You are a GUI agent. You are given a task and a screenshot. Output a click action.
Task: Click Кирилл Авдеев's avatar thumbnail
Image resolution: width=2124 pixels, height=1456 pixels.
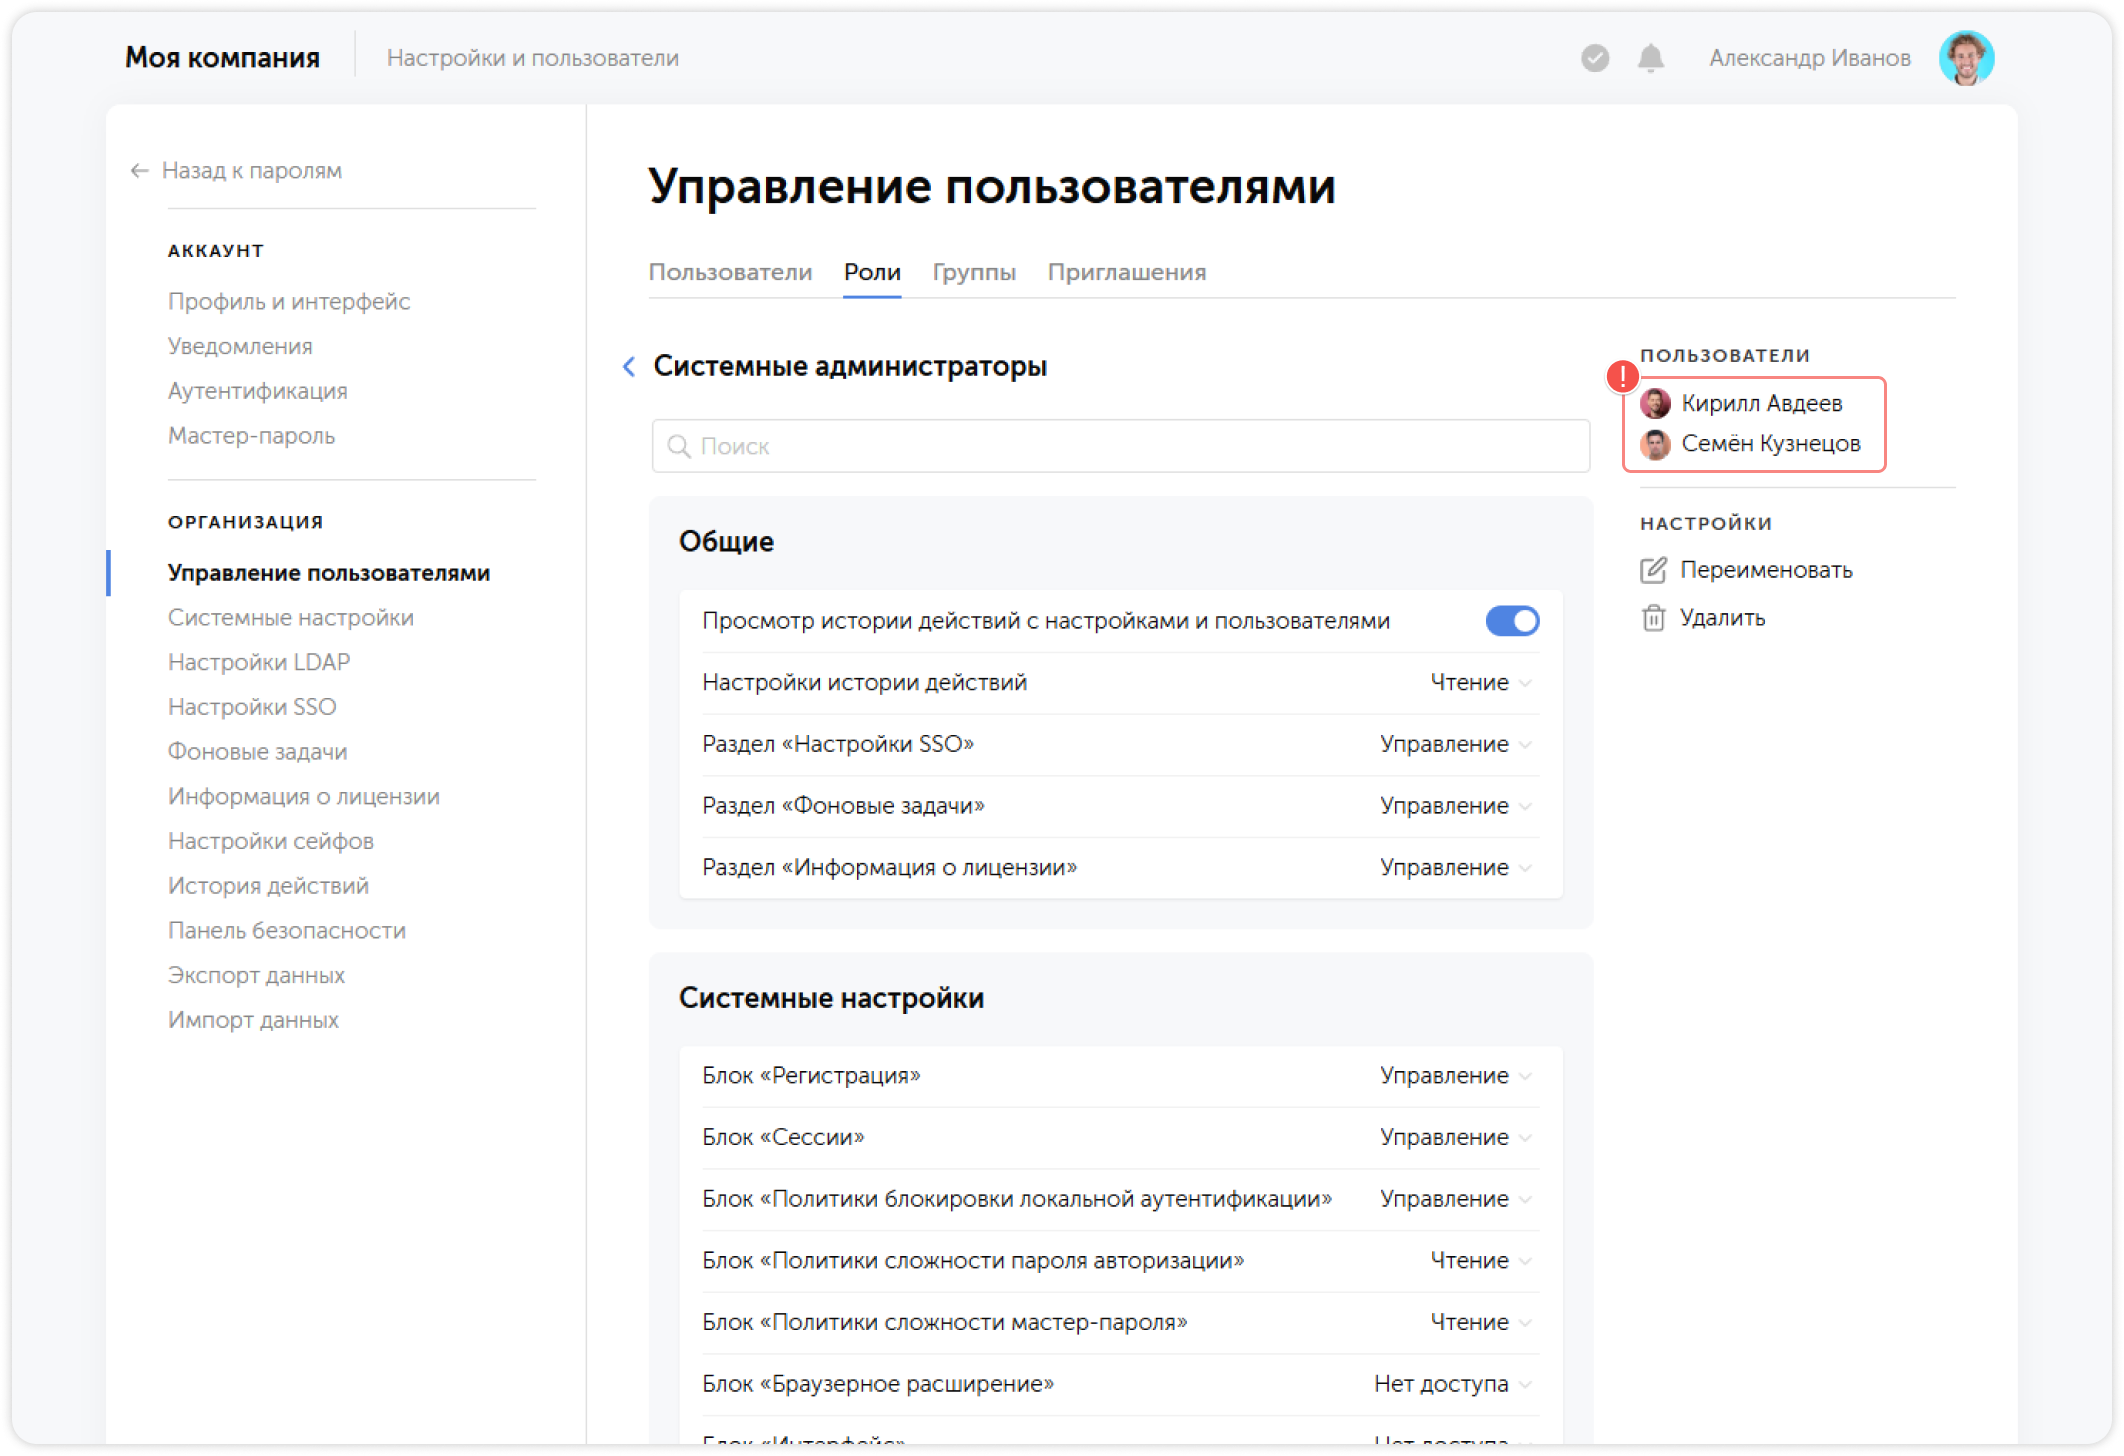(x=1657, y=404)
